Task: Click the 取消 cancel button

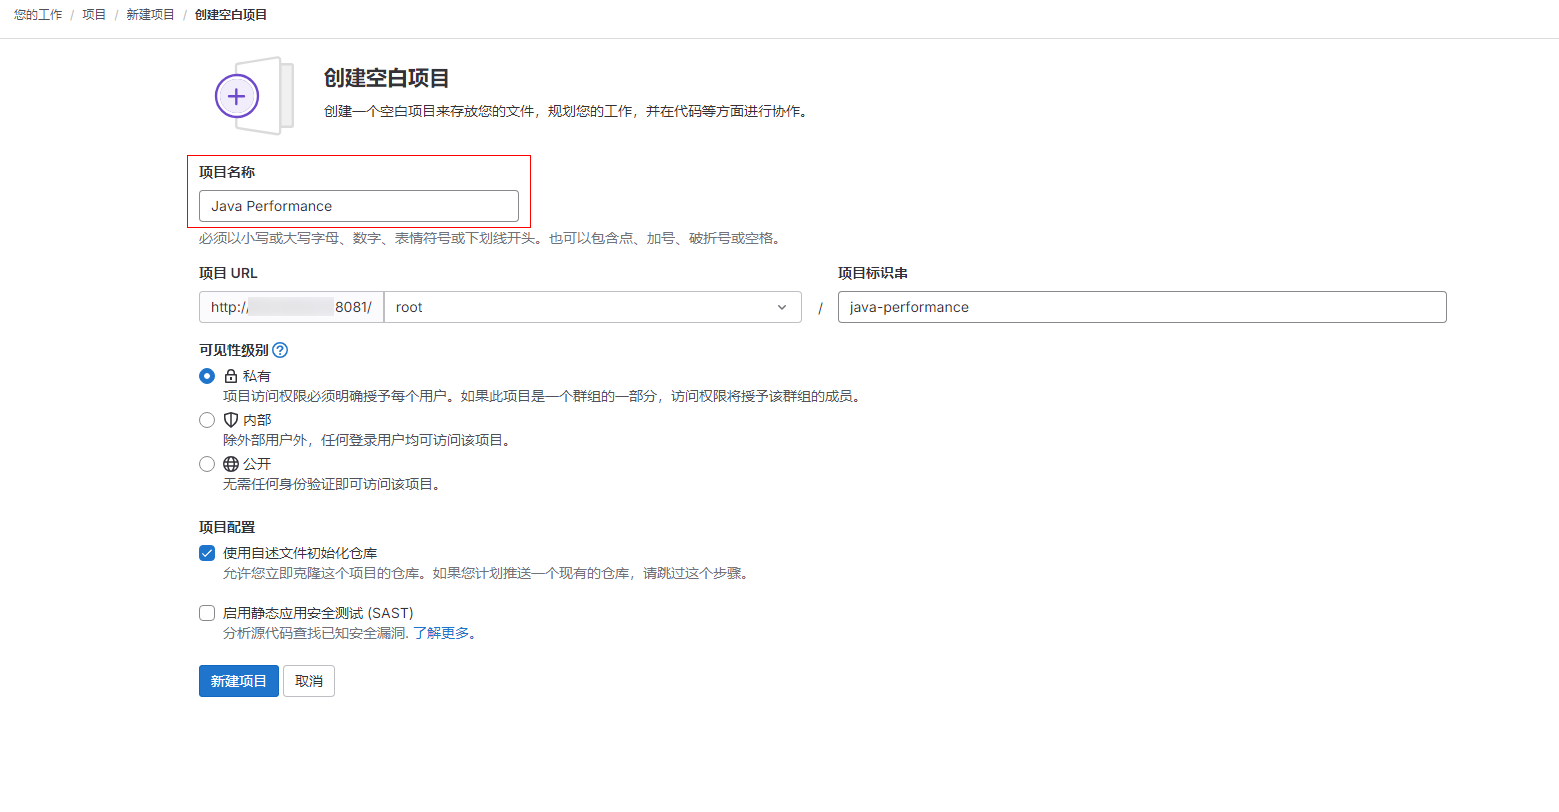Action: click(x=309, y=681)
